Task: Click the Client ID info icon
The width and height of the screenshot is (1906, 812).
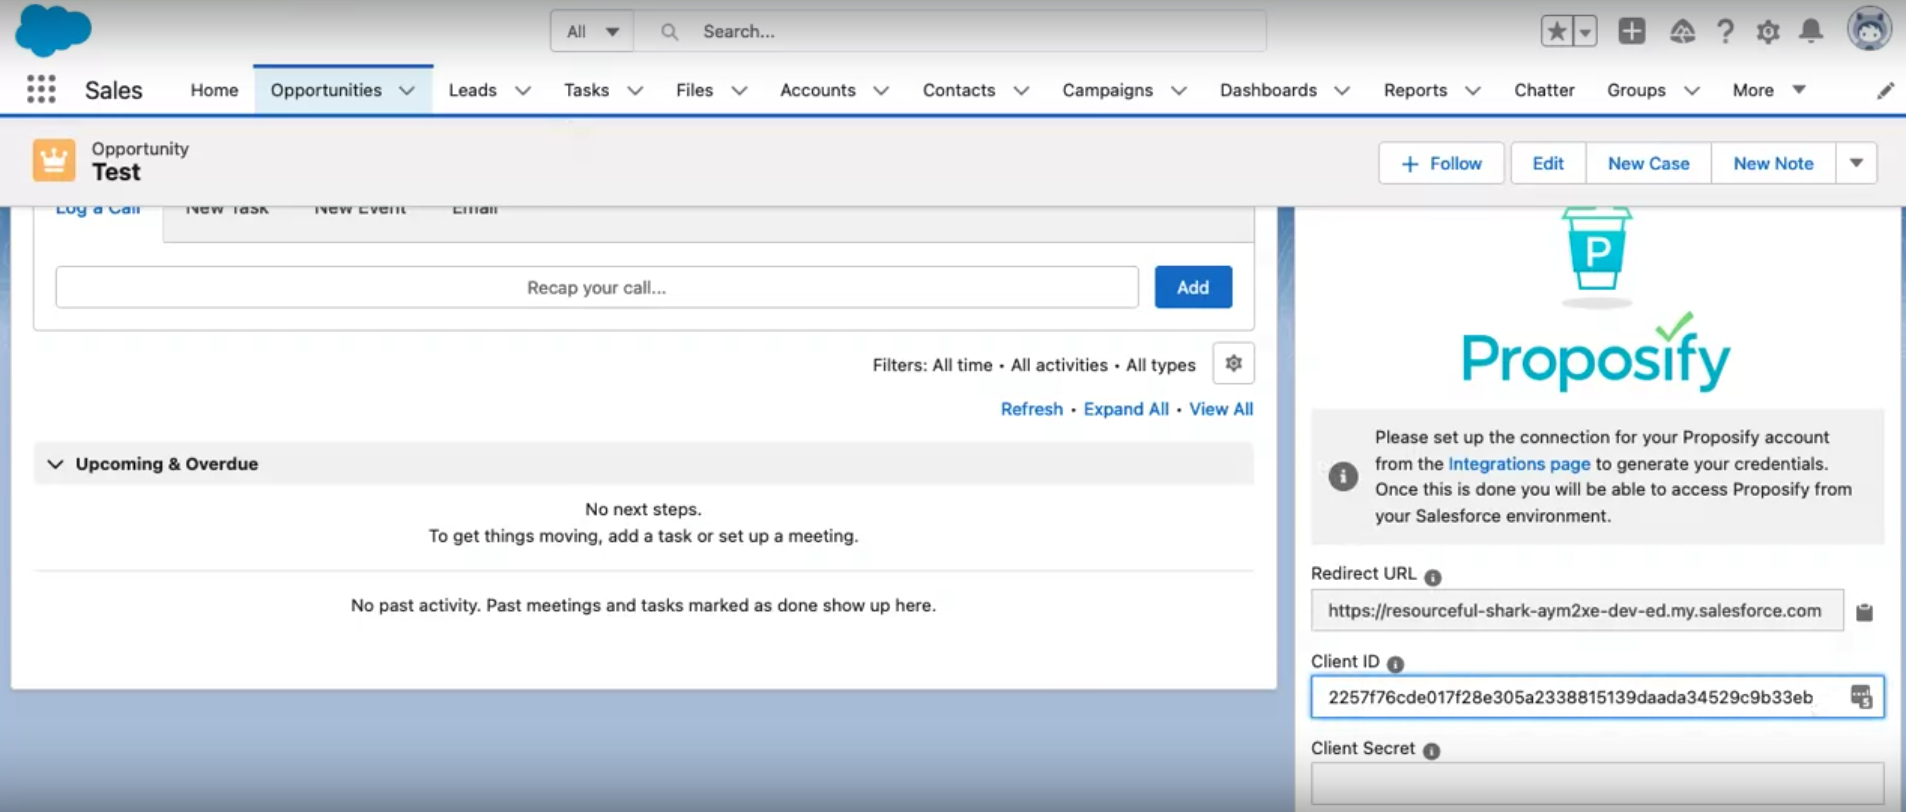Action: pos(1395,664)
